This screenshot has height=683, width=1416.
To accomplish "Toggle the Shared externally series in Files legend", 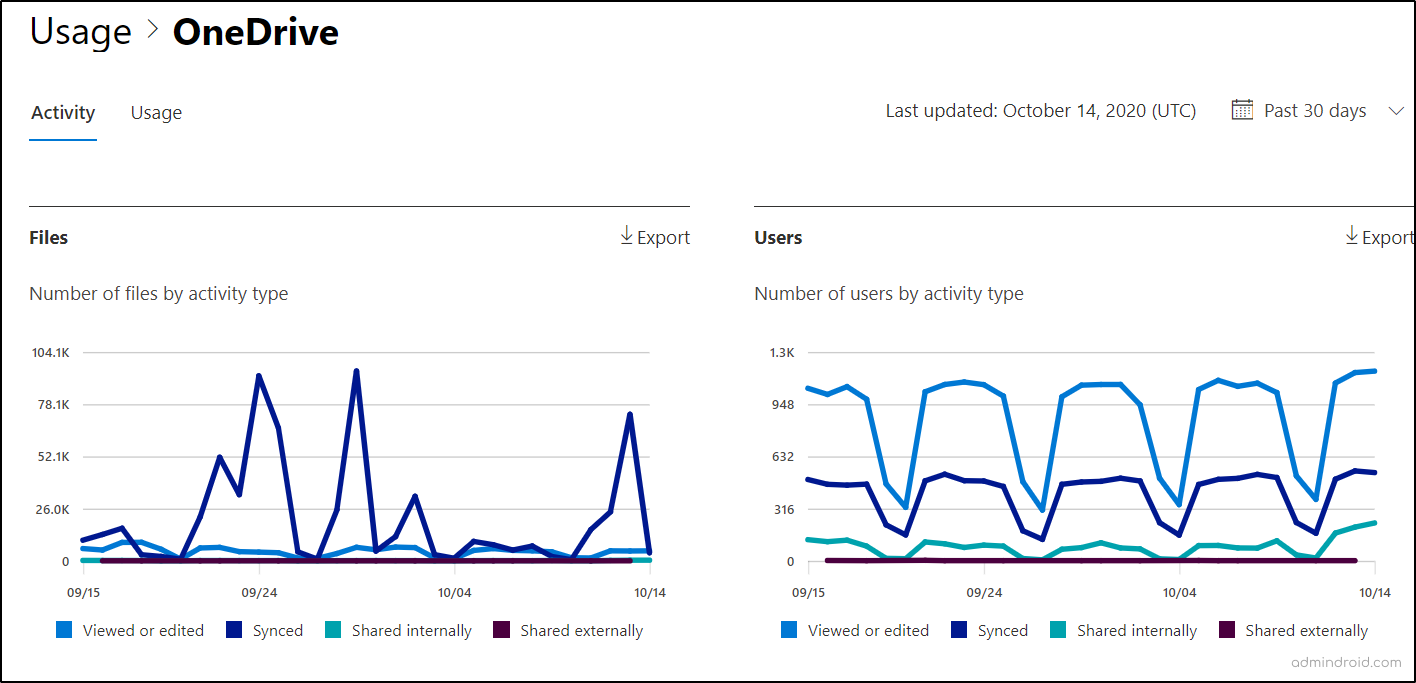I will click(568, 630).
